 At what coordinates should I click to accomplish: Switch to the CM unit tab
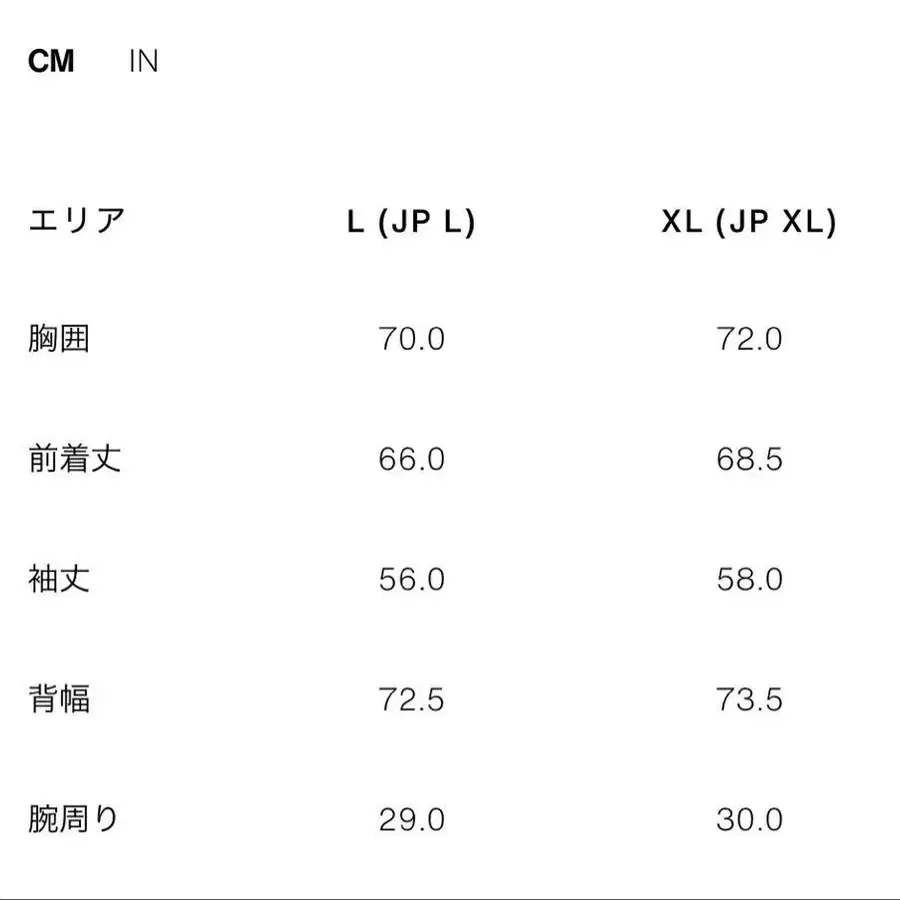point(51,62)
